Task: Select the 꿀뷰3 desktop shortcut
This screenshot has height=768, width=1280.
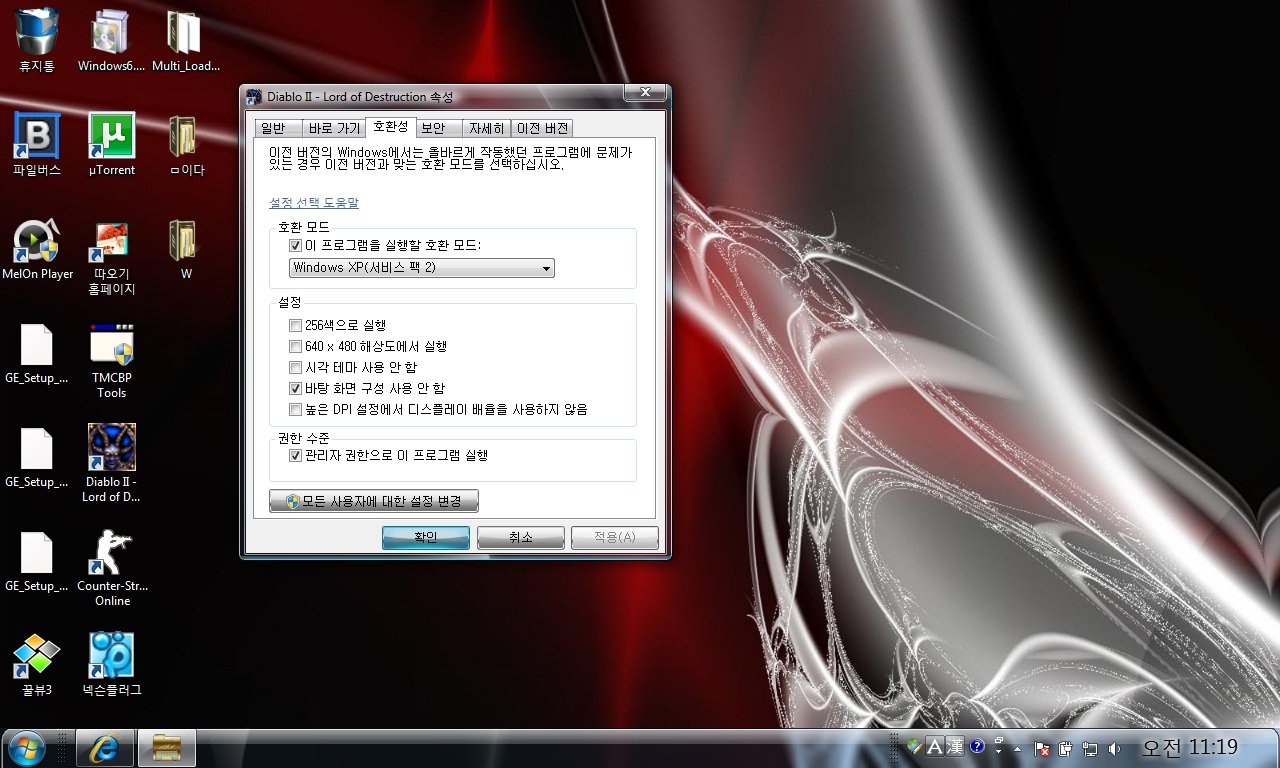Action: (x=37, y=664)
